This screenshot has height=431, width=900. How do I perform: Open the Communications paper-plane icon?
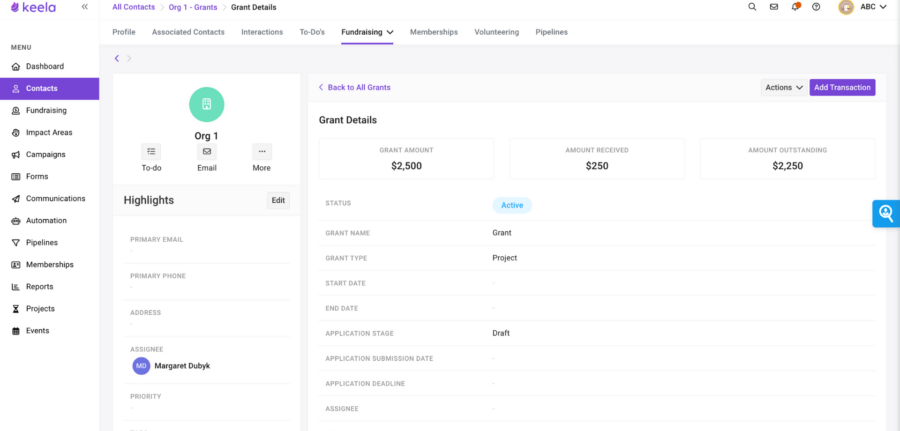coord(16,199)
